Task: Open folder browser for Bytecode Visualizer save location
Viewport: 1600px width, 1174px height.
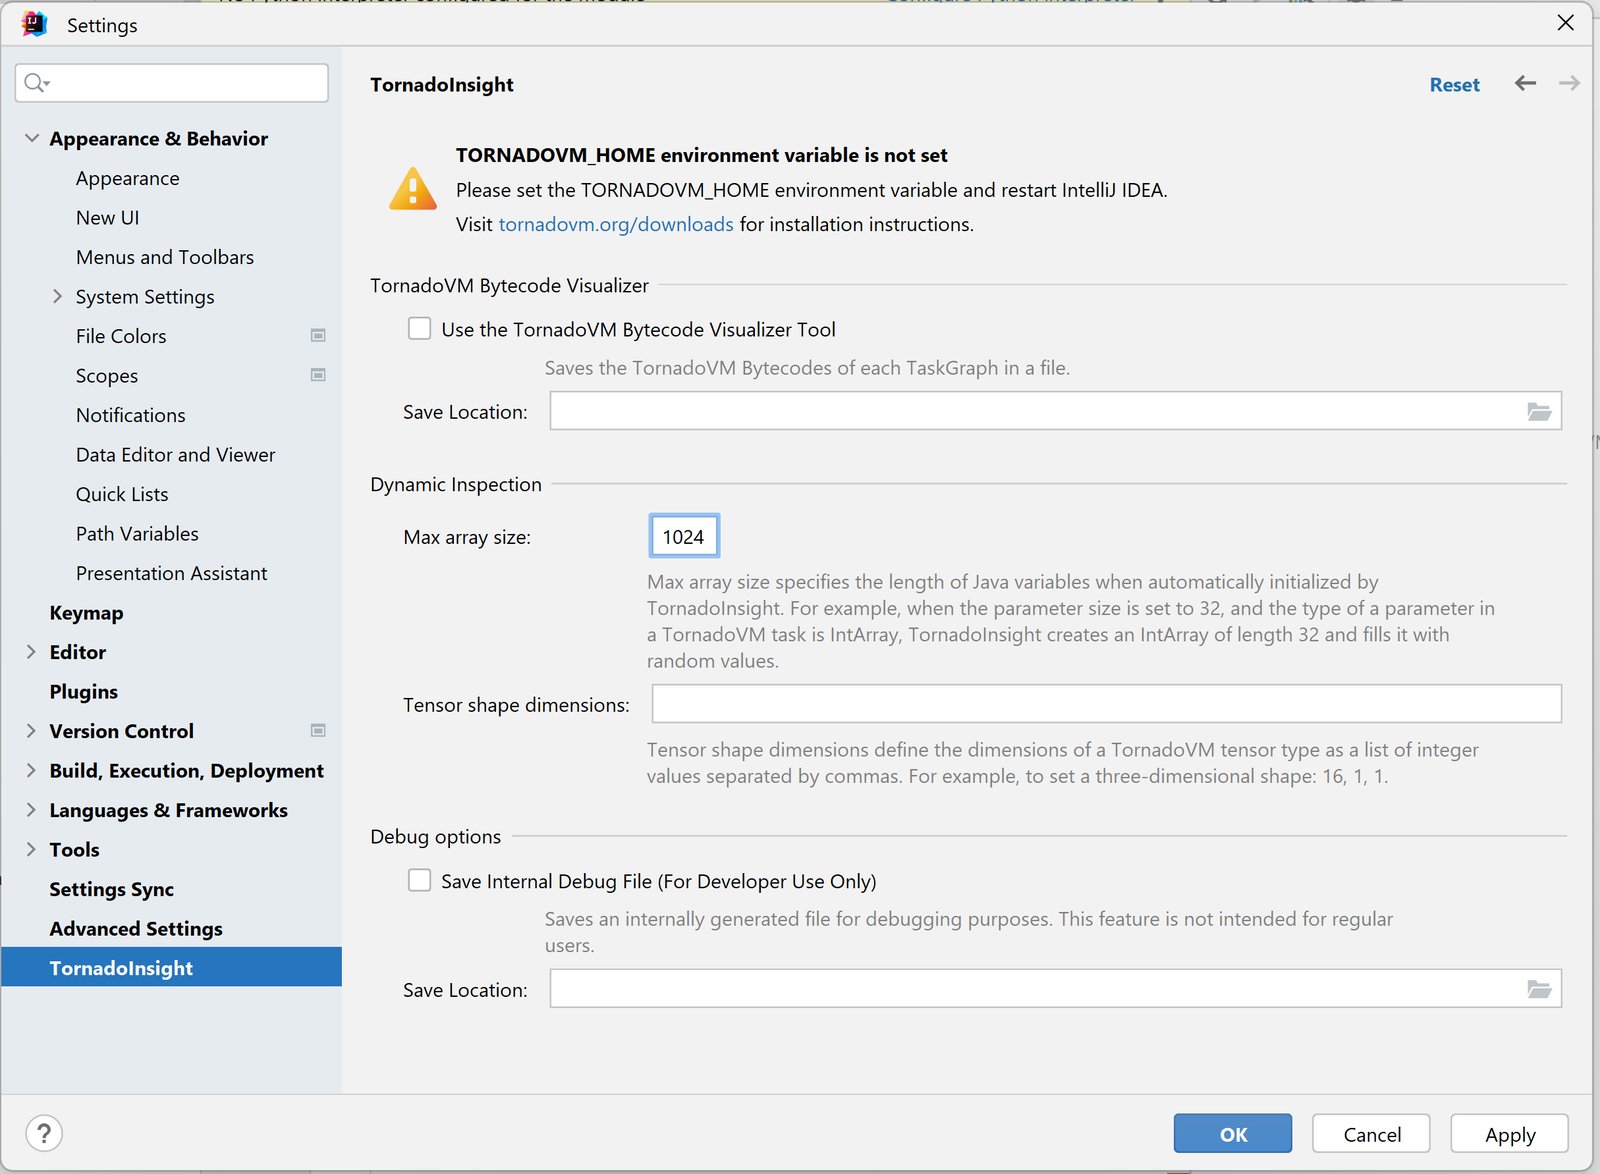Action: coord(1539,411)
